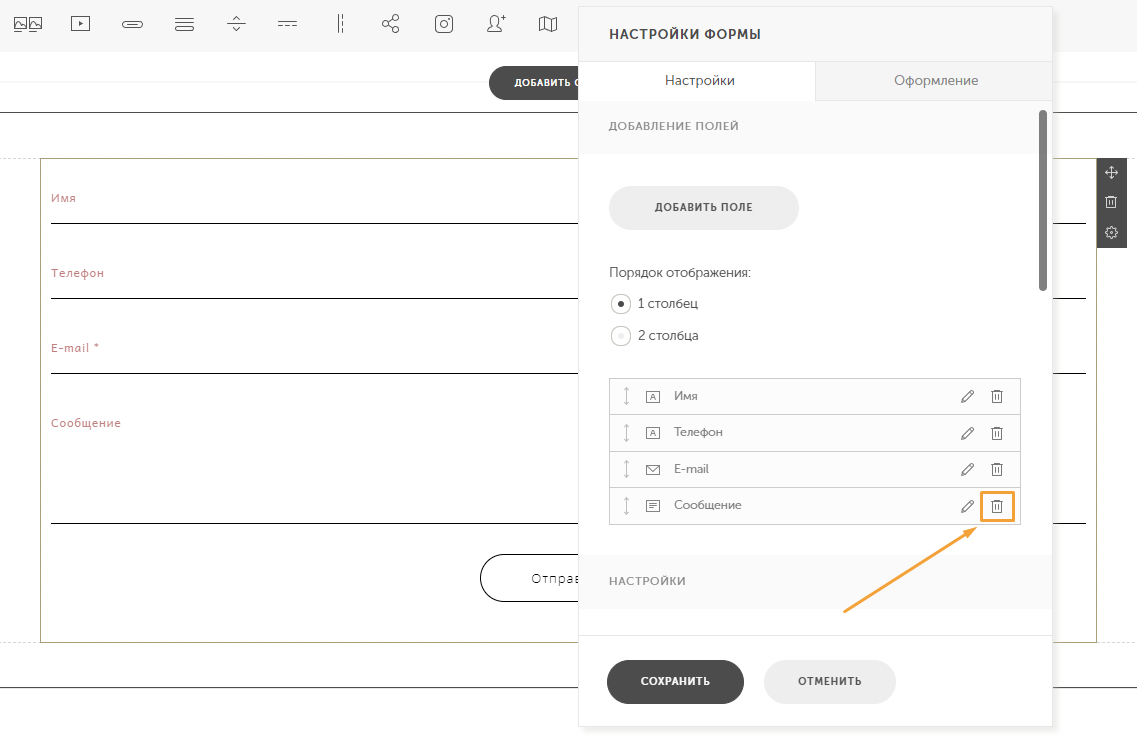
Task: Delete the E-mail field
Action: tap(997, 469)
